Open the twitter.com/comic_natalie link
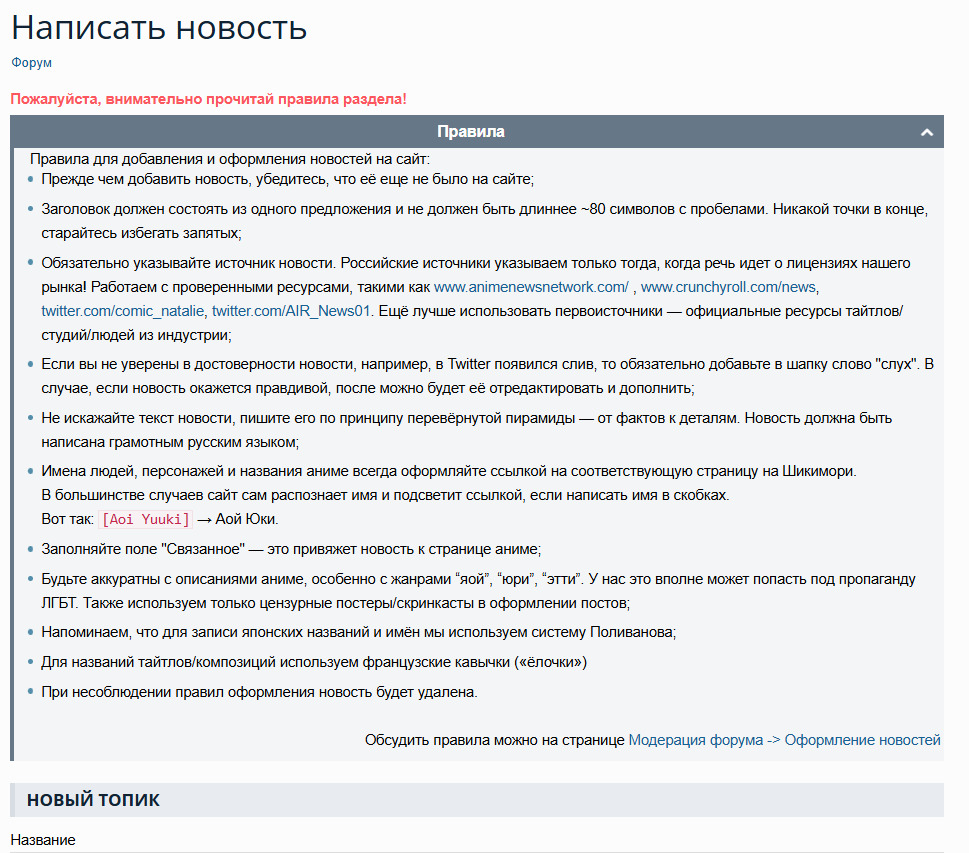 [122, 311]
